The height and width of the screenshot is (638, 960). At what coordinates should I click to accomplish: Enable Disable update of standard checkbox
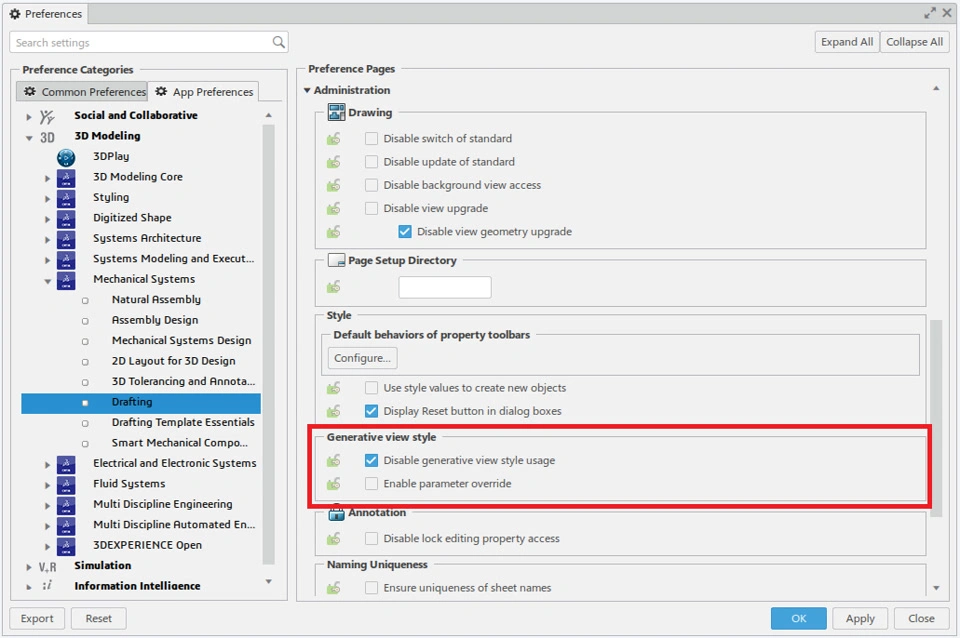coord(372,162)
